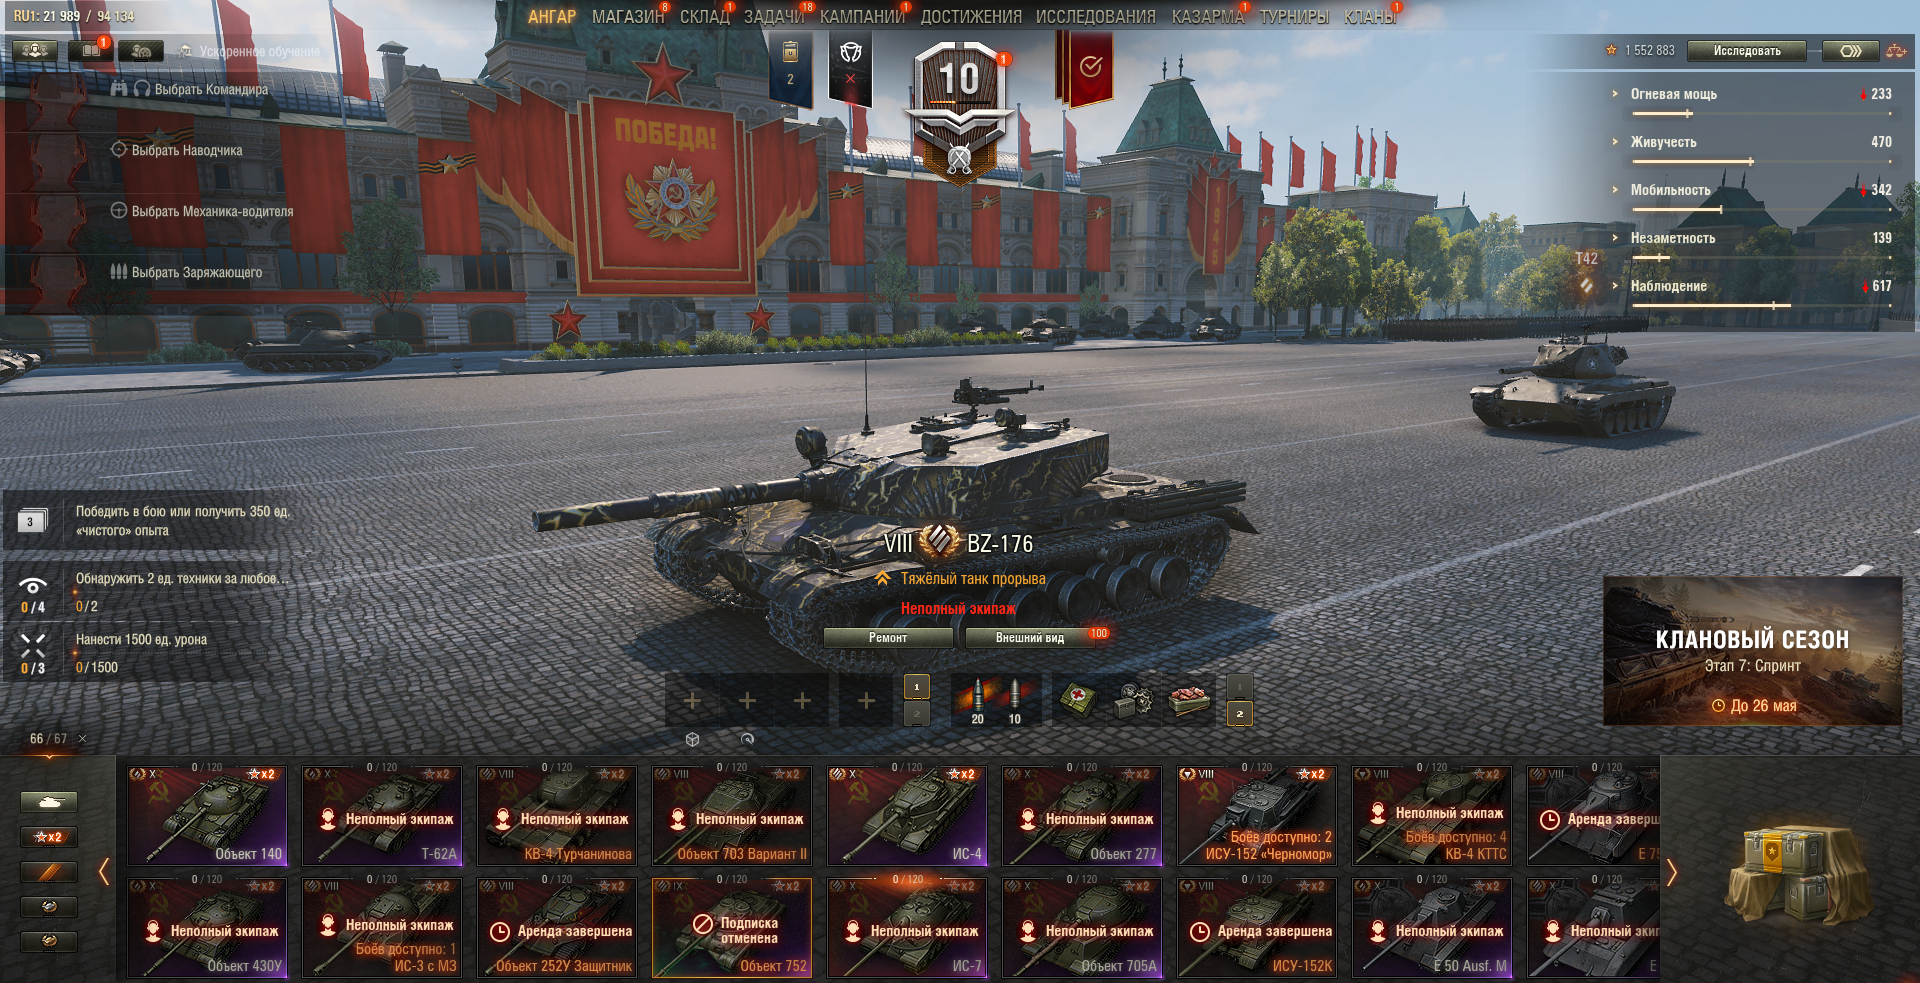The image size is (1920, 983).
Task: Click the repair kit consumable slot
Action: click(x=1133, y=699)
